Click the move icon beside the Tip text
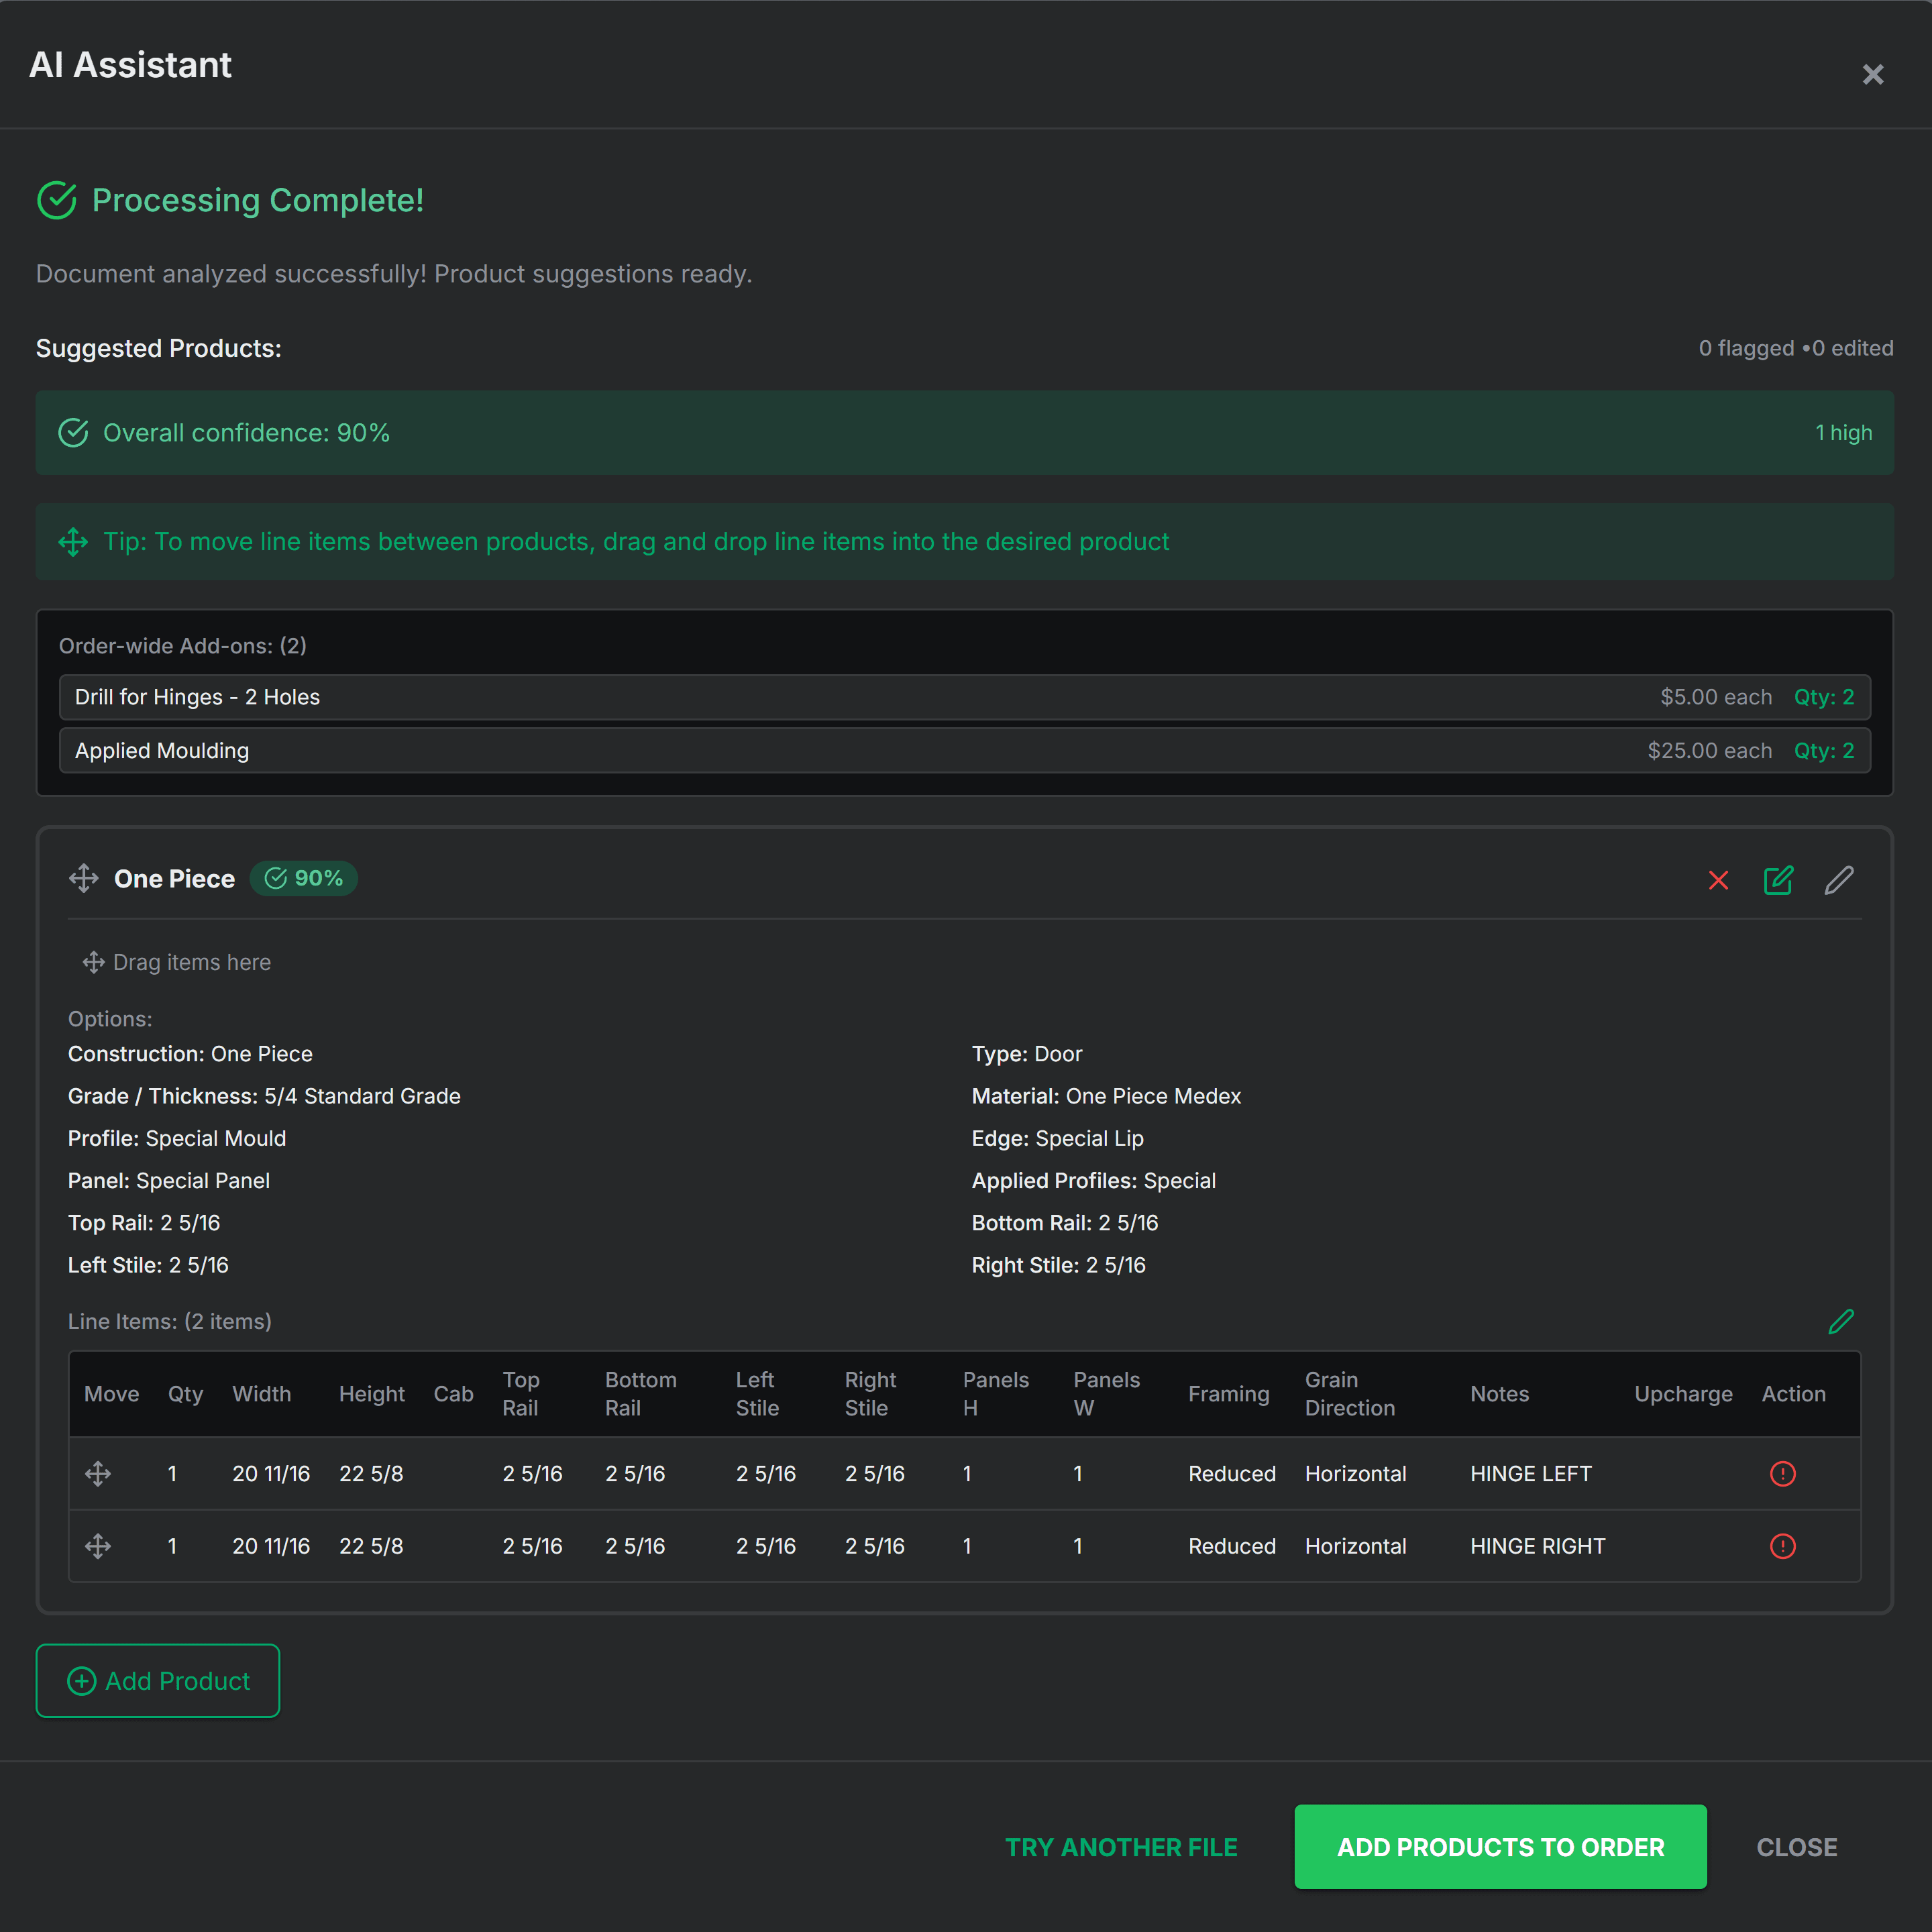Screen dimensions: 1932x1932 click(73, 542)
